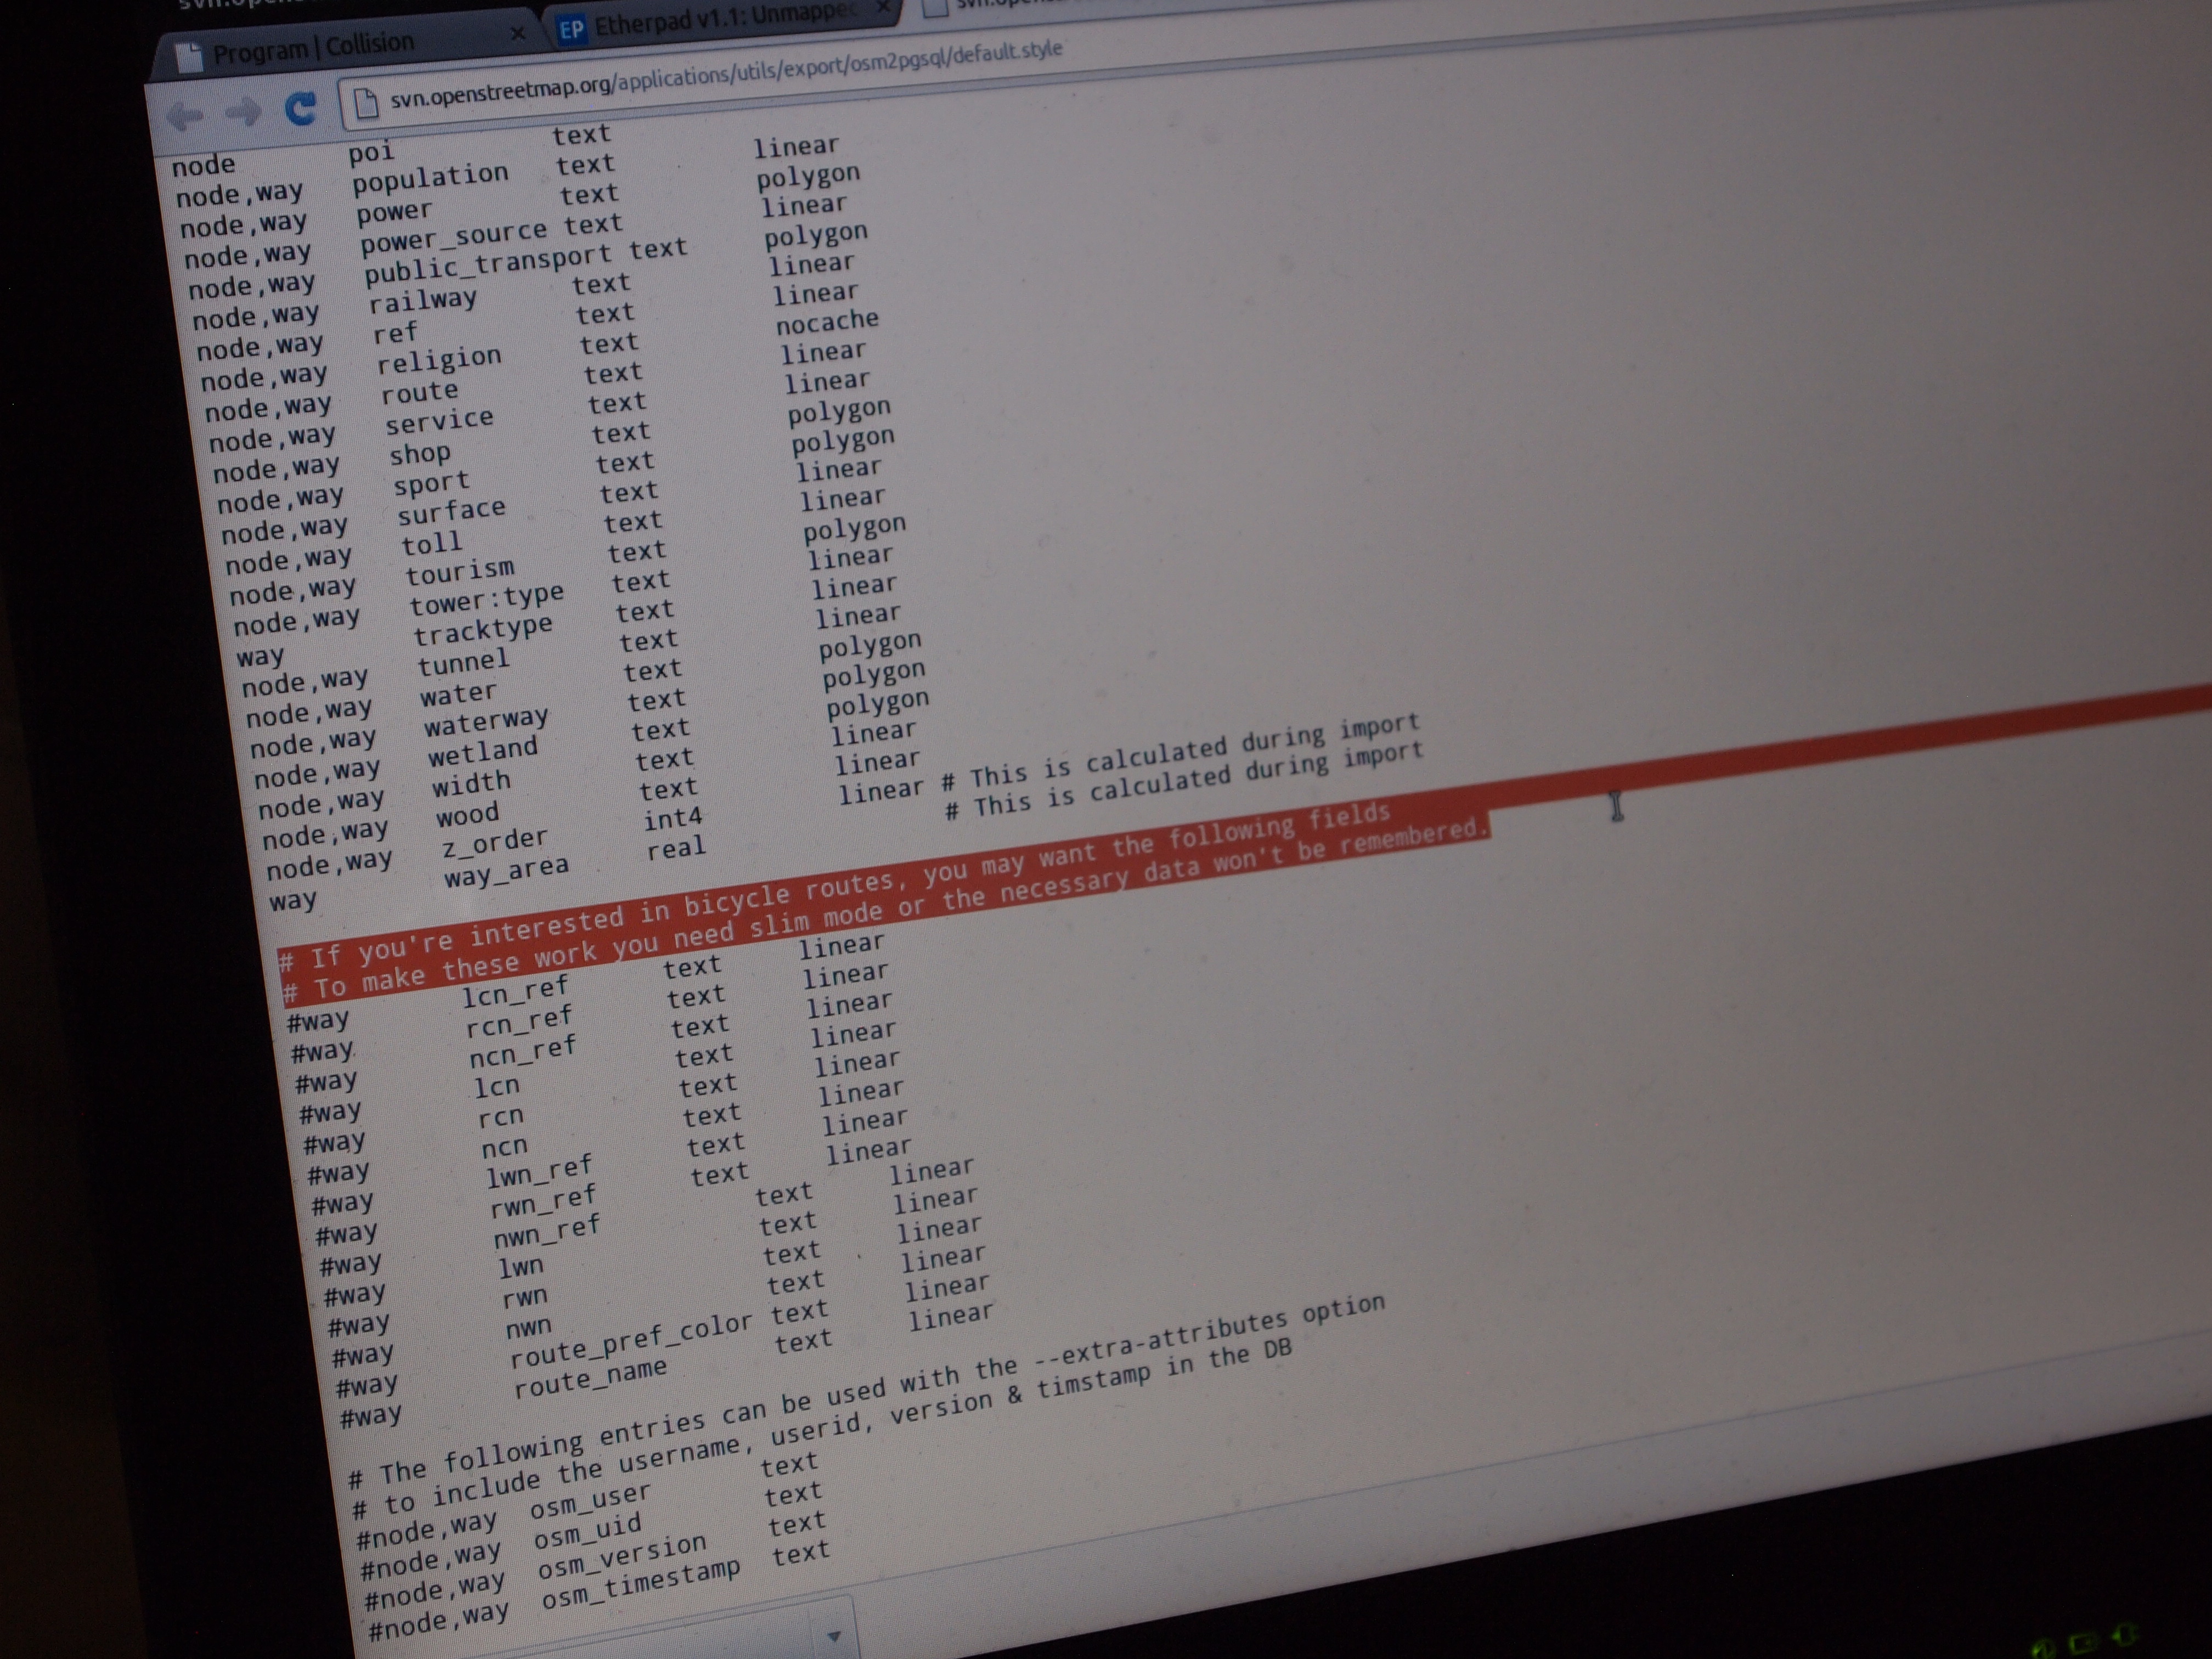Screen dimensions: 2212x1659
Task: Click the page icon in the address bar
Action: tap(366, 103)
